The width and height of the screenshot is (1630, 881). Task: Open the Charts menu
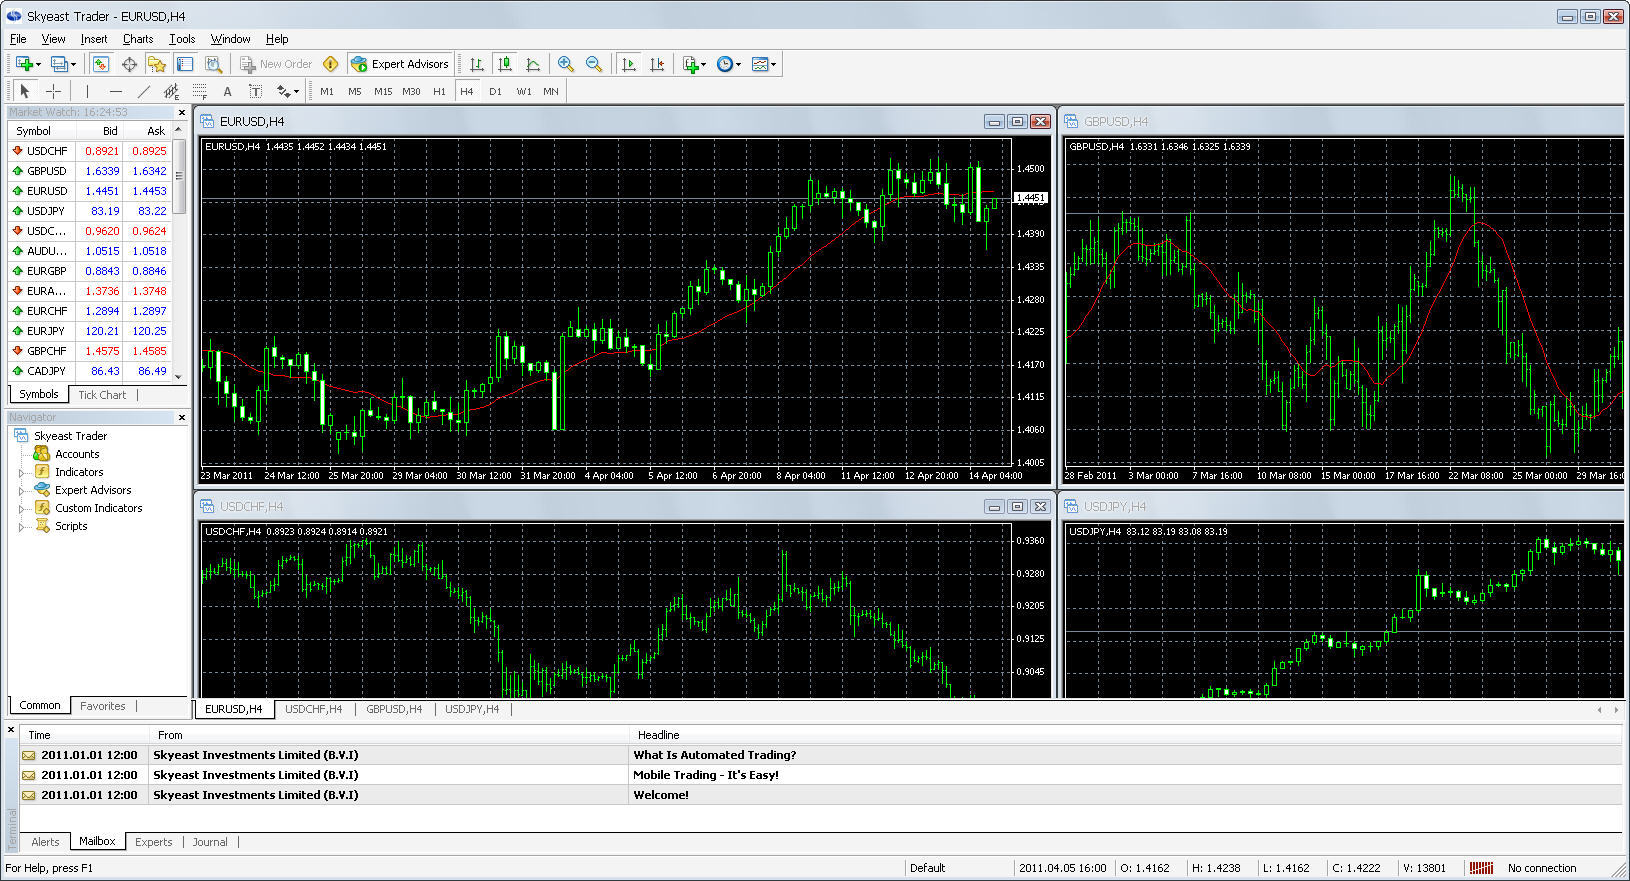point(138,39)
